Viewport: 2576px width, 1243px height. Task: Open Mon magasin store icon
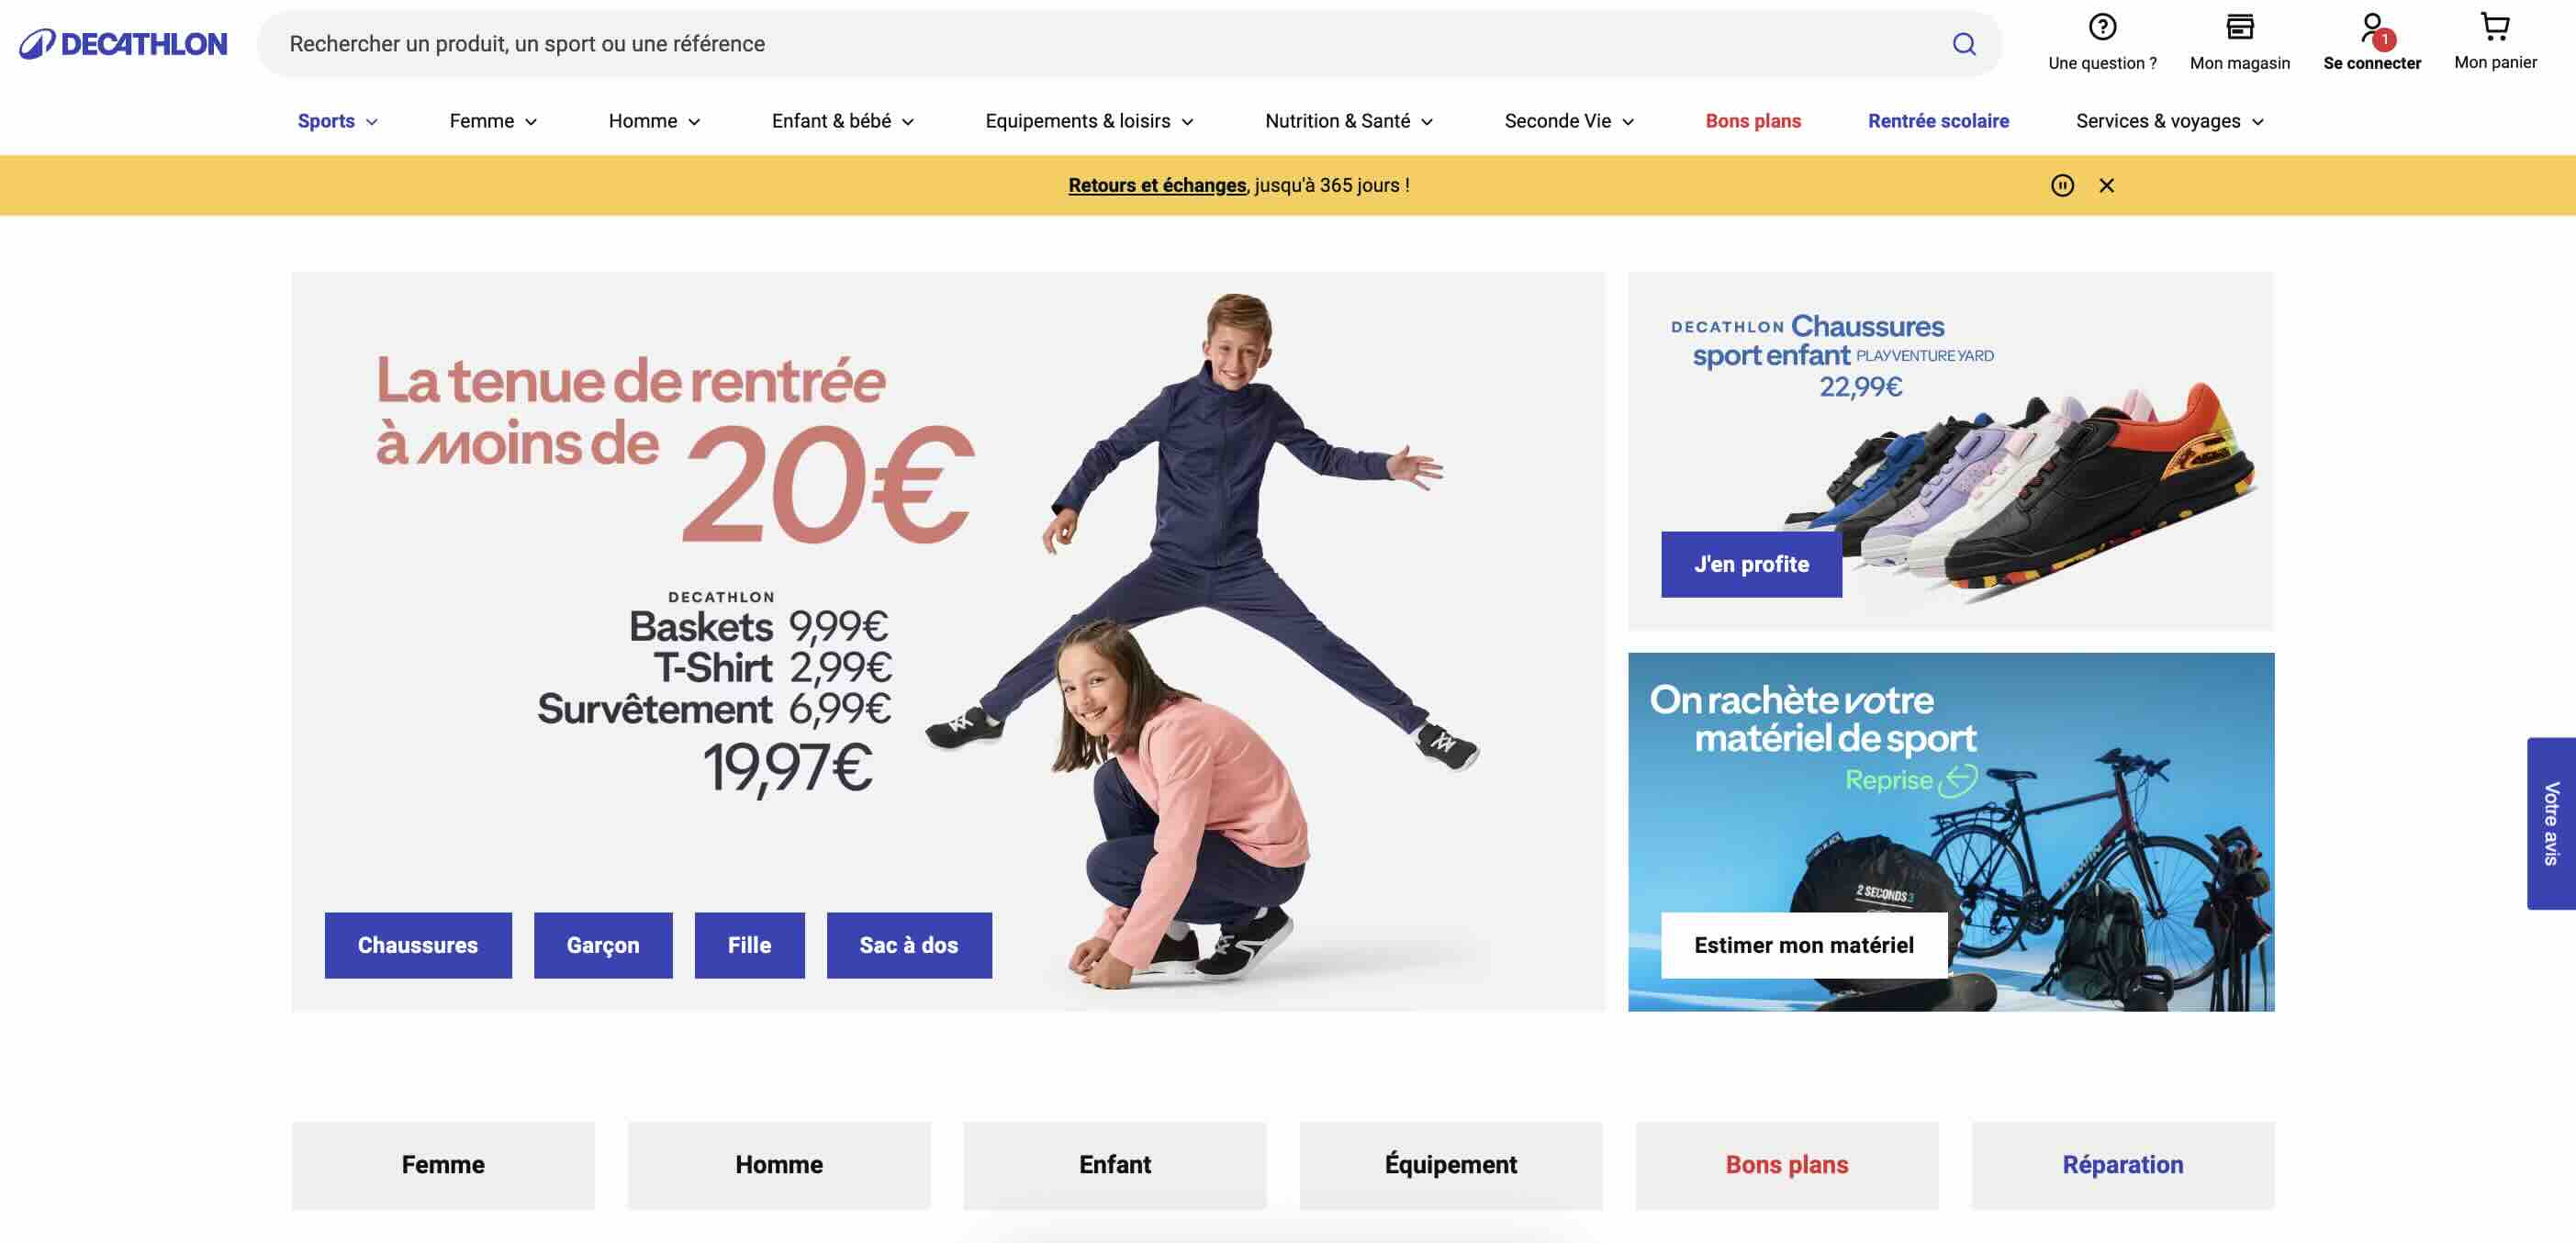pyautogui.click(x=2239, y=27)
